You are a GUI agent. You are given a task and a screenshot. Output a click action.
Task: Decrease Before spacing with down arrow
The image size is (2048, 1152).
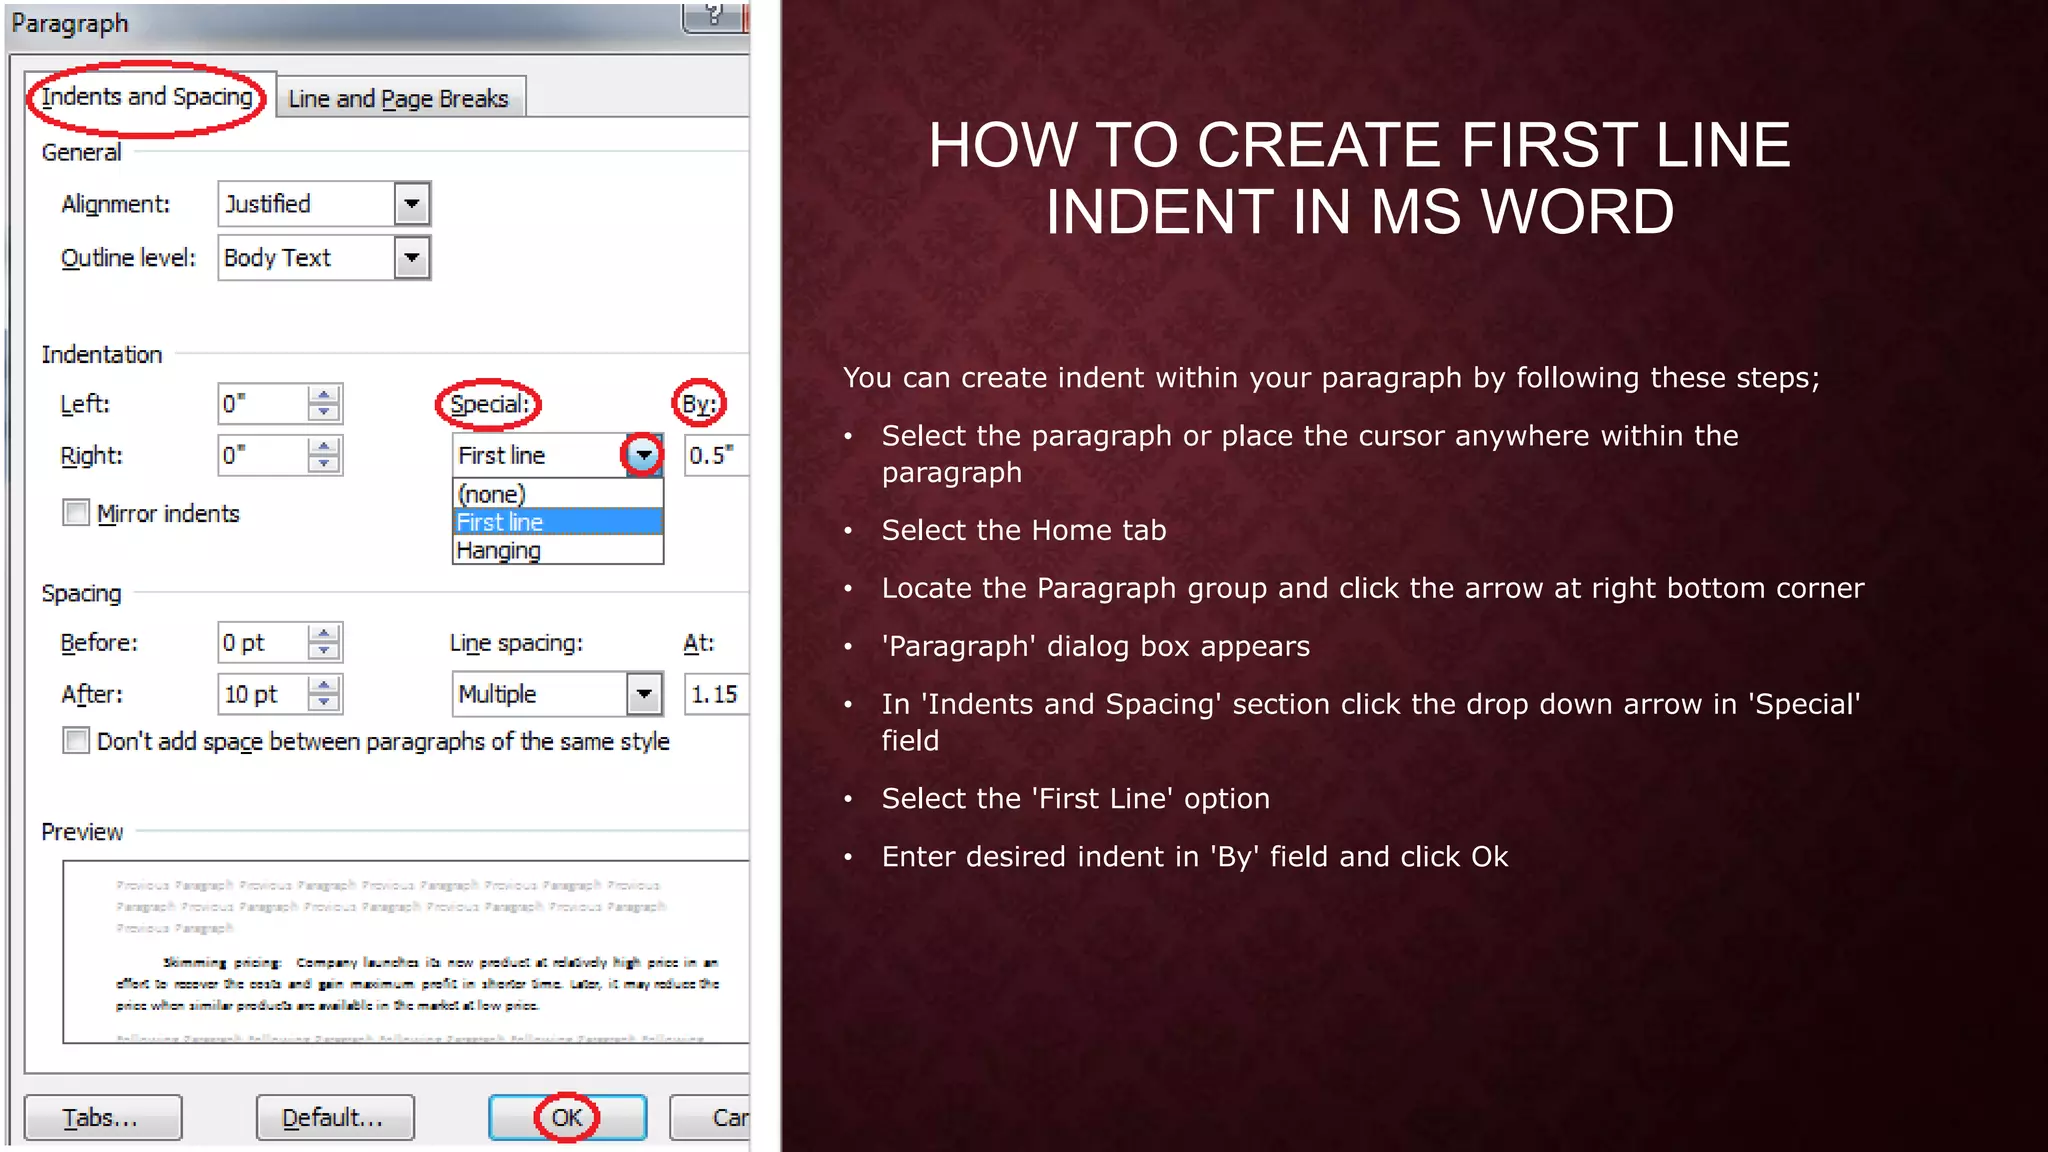pyautogui.click(x=323, y=652)
